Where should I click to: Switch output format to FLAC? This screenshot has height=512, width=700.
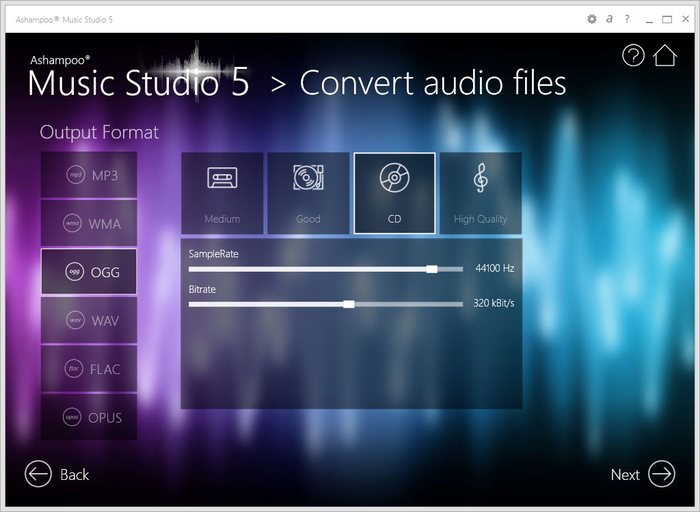pyautogui.click(x=89, y=369)
